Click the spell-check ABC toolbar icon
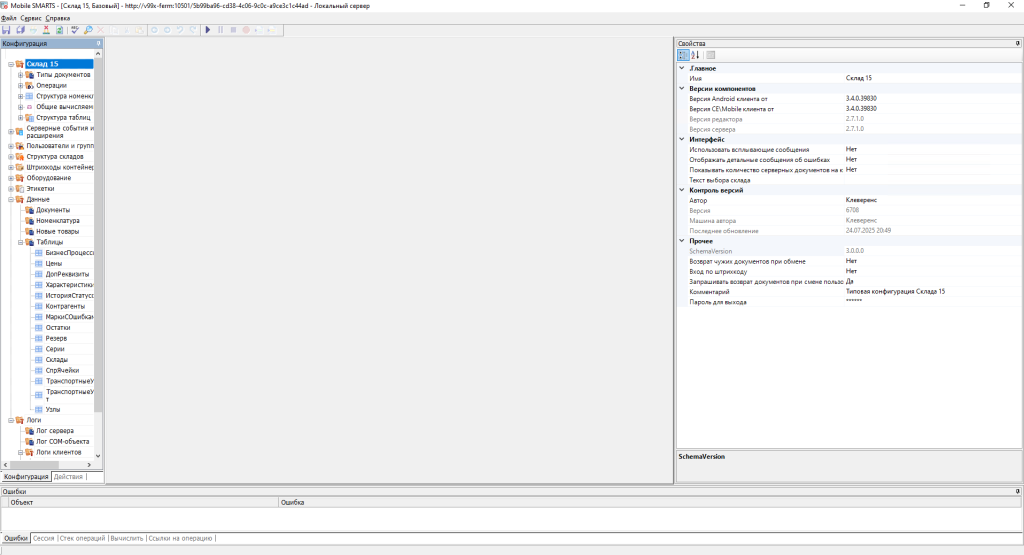This screenshot has width=1024, height=555. point(75,30)
